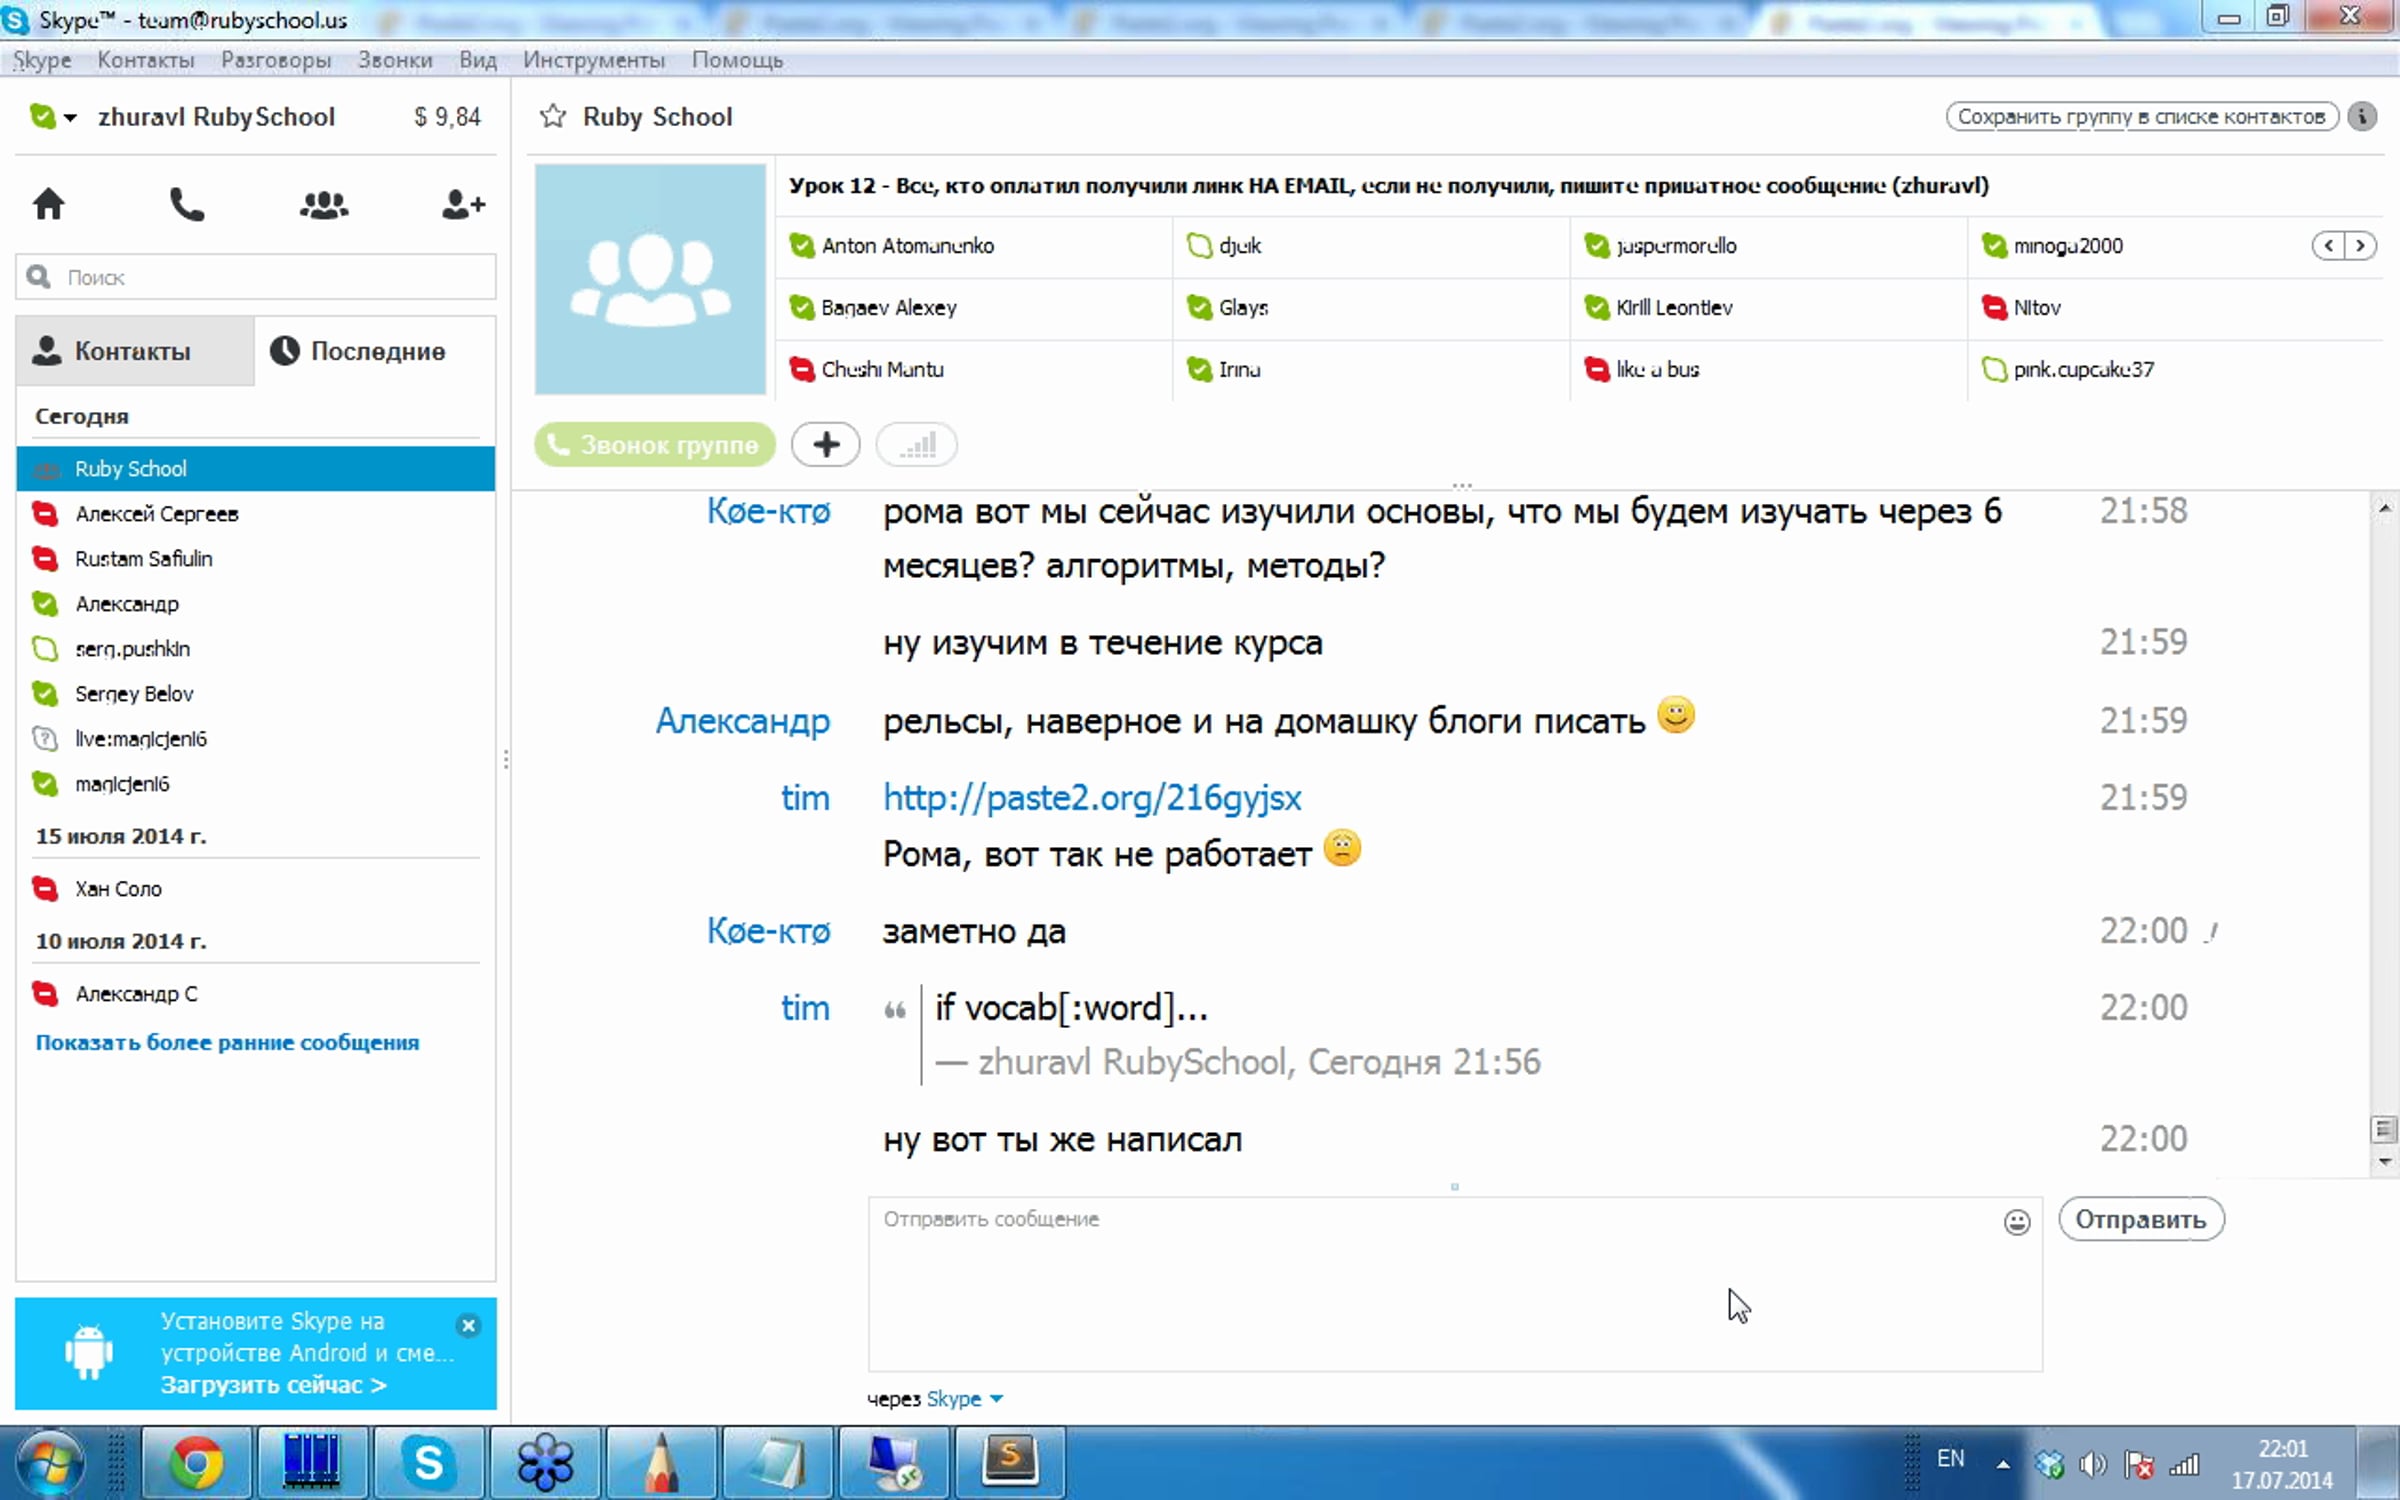
Task: Open conversation with Александр С
Action: point(256,994)
